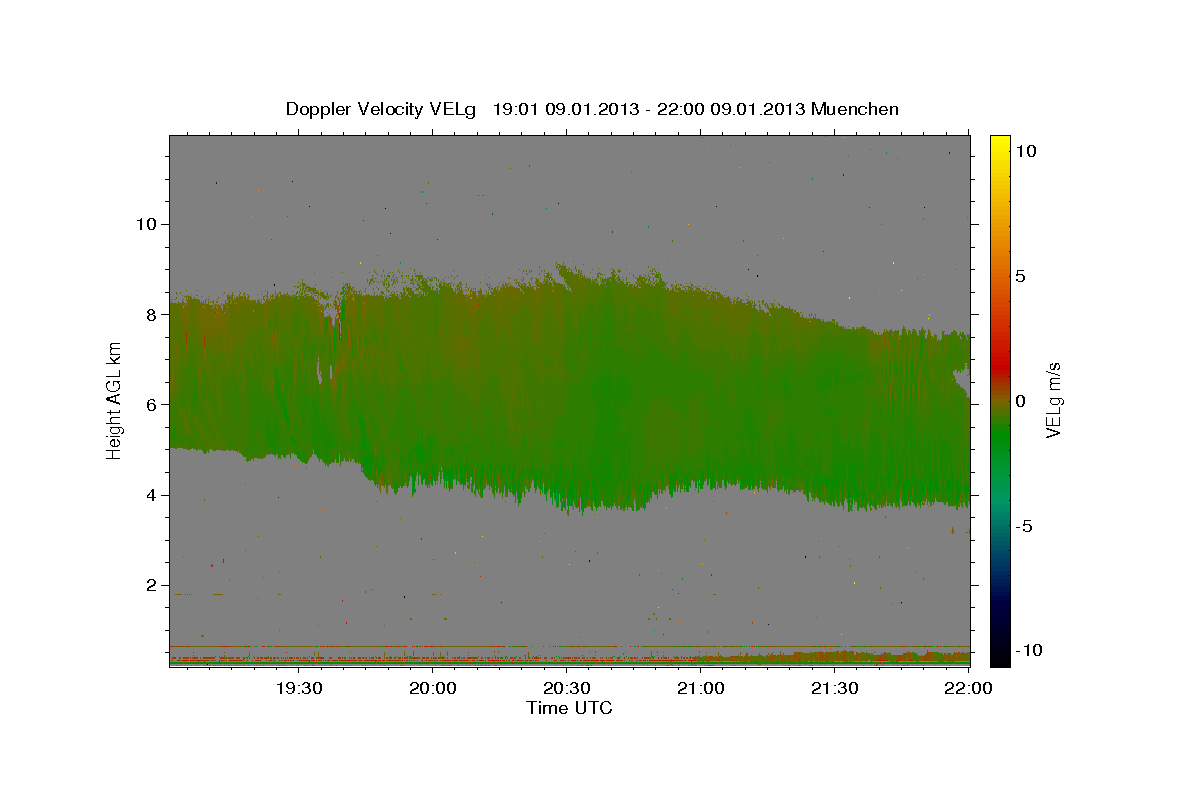Click the 22:00 time tick label
The width and height of the screenshot is (1200, 800).
(x=969, y=689)
